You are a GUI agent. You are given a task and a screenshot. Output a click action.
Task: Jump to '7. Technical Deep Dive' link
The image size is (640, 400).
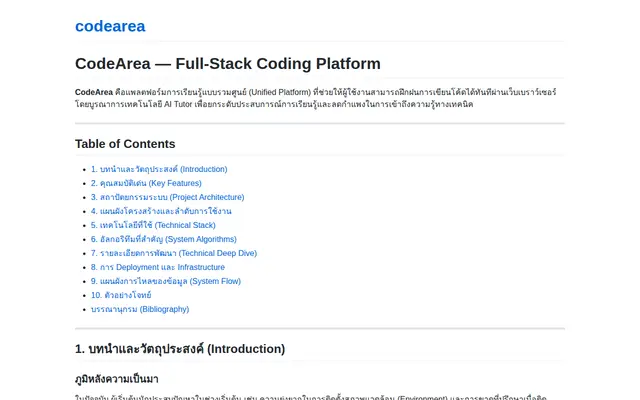(174, 253)
